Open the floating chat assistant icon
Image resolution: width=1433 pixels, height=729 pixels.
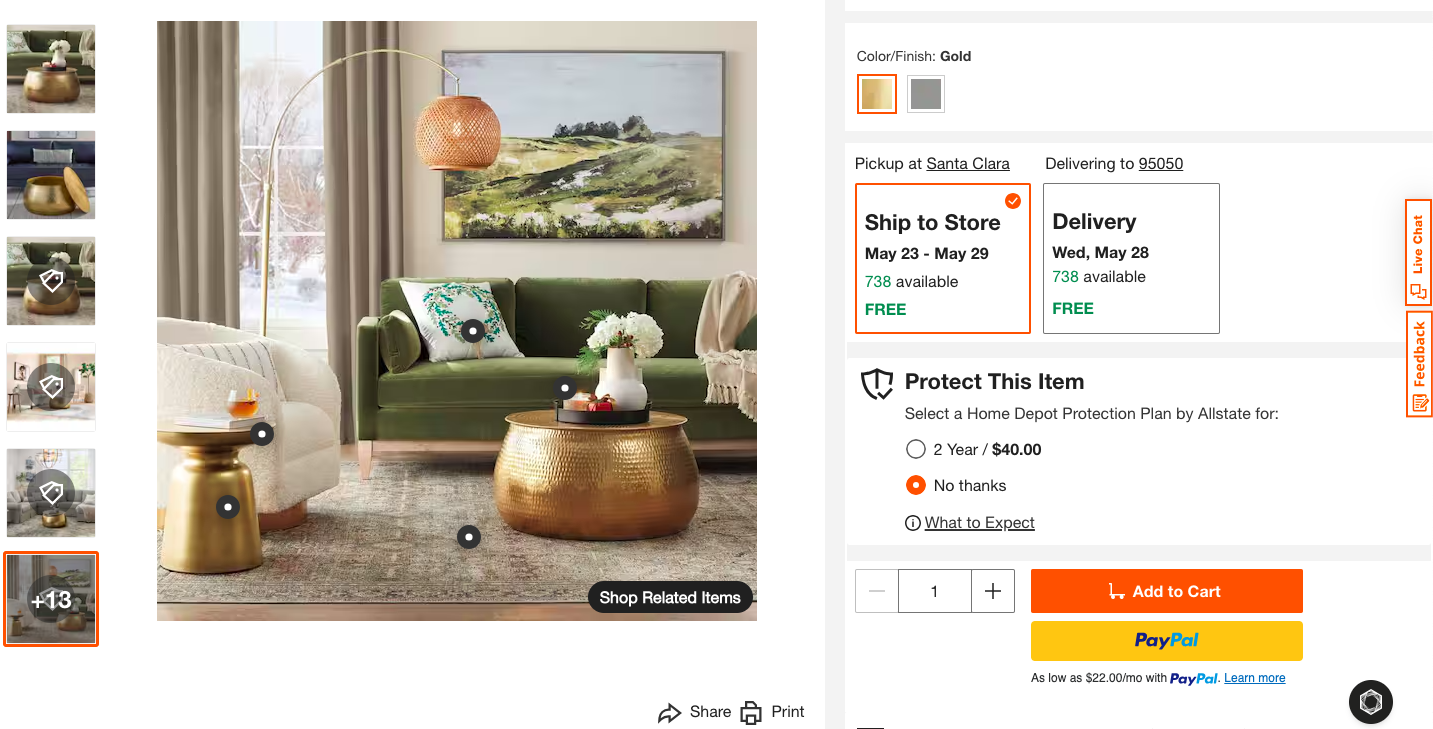[x=1370, y=702]
